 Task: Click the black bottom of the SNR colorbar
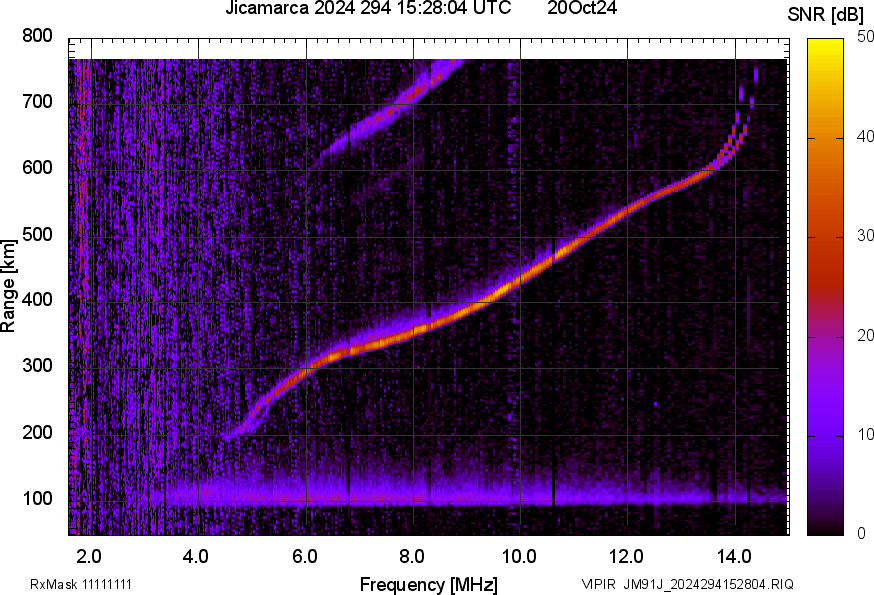click(x=826, y=529)
